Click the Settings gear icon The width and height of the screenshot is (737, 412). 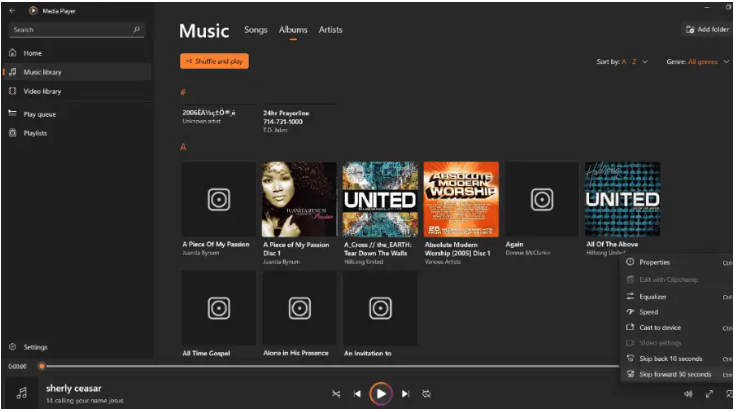point(13,347)
